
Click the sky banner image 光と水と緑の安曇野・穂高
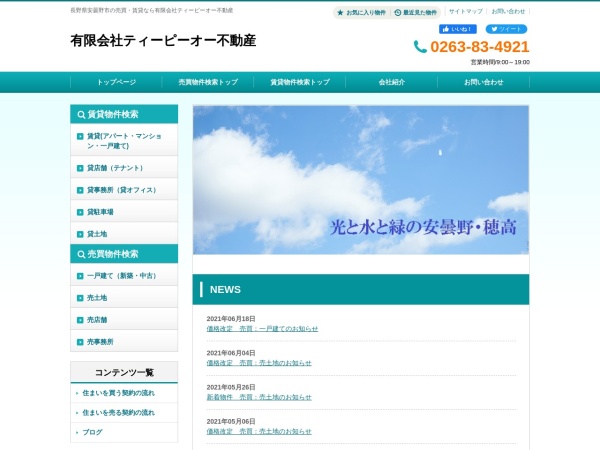pyautogui.click(x=361, y=180)
